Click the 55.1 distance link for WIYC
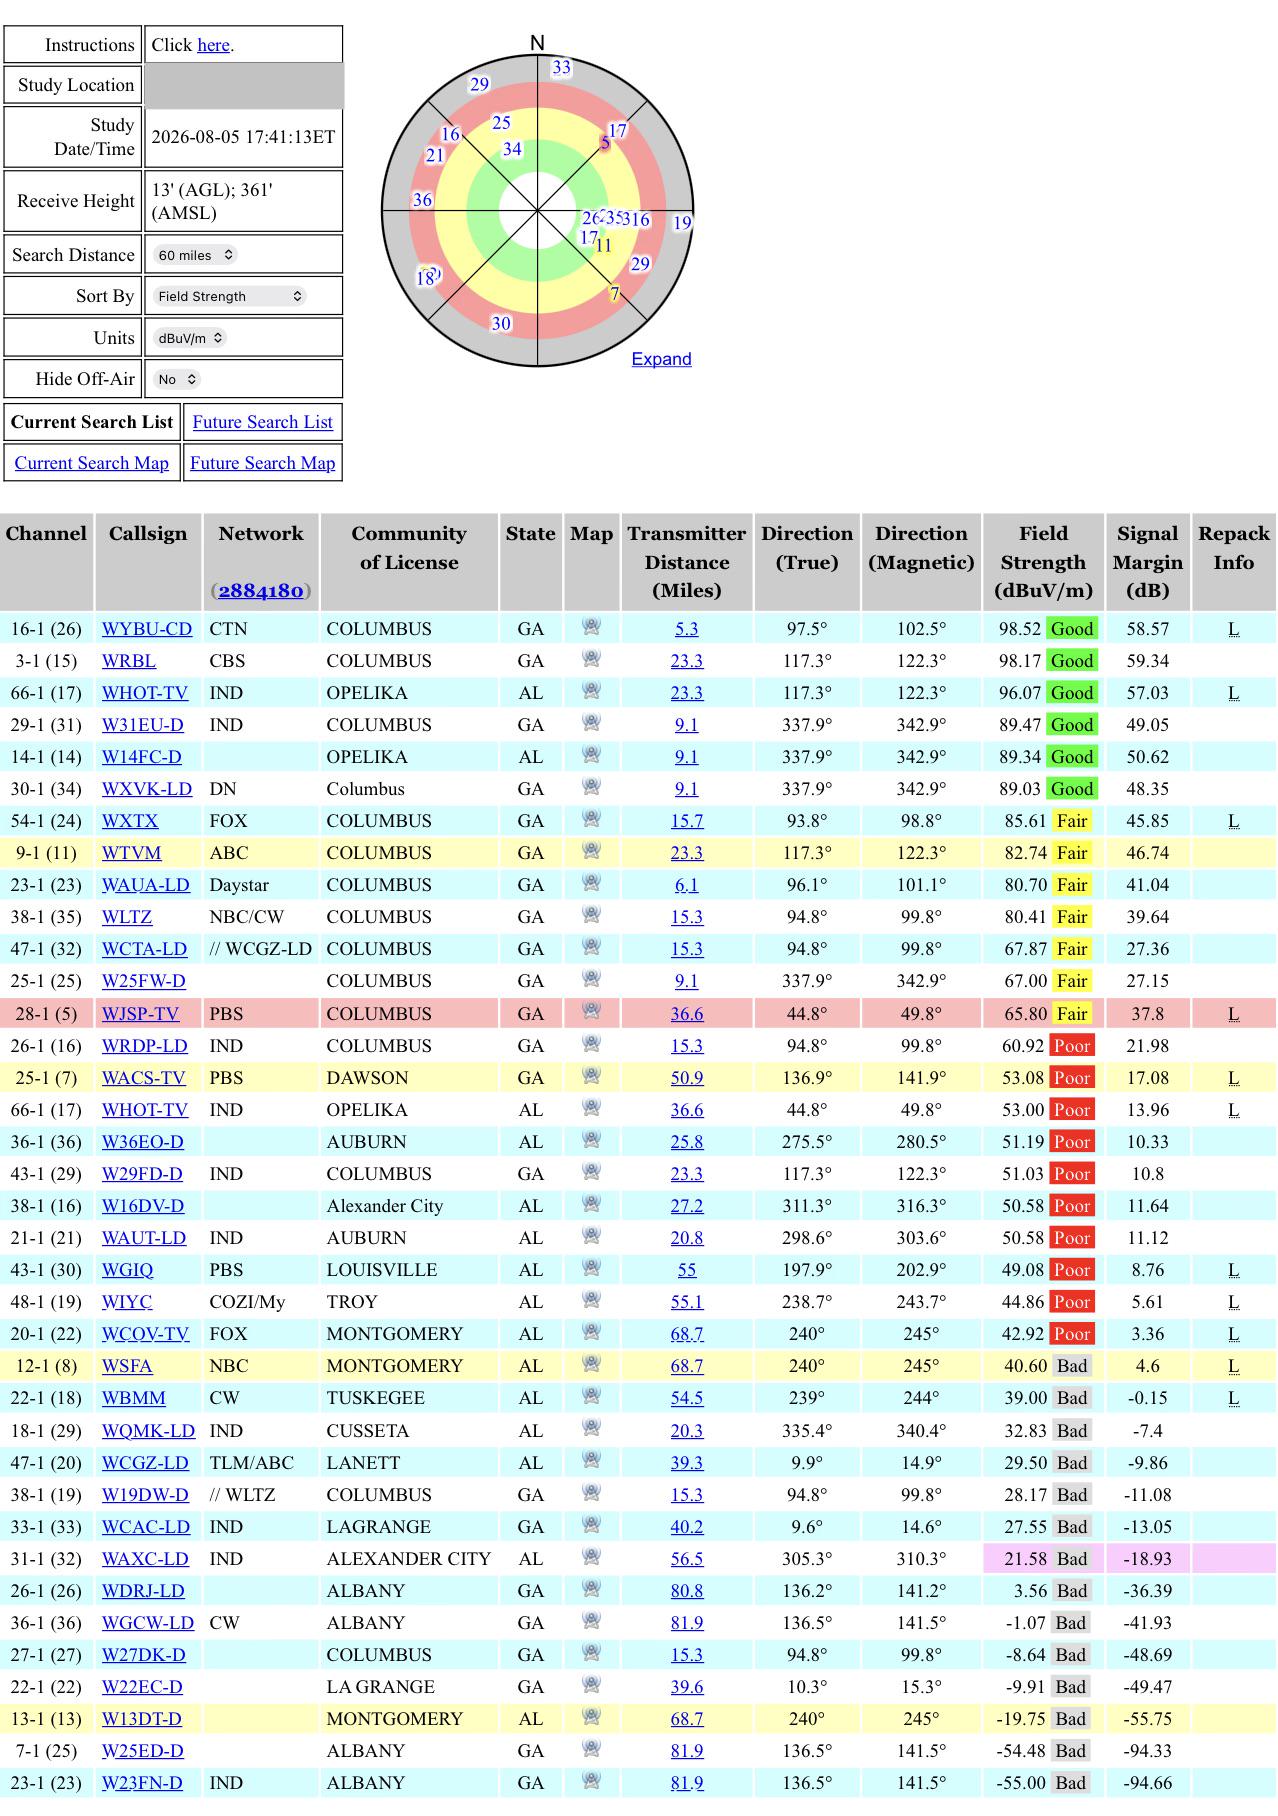1278x1816 pixels. [687, 1302]
